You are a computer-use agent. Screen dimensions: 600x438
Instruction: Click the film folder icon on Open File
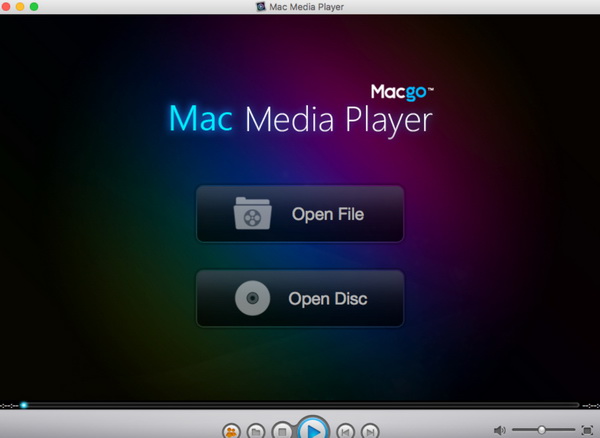pos(251,214)
